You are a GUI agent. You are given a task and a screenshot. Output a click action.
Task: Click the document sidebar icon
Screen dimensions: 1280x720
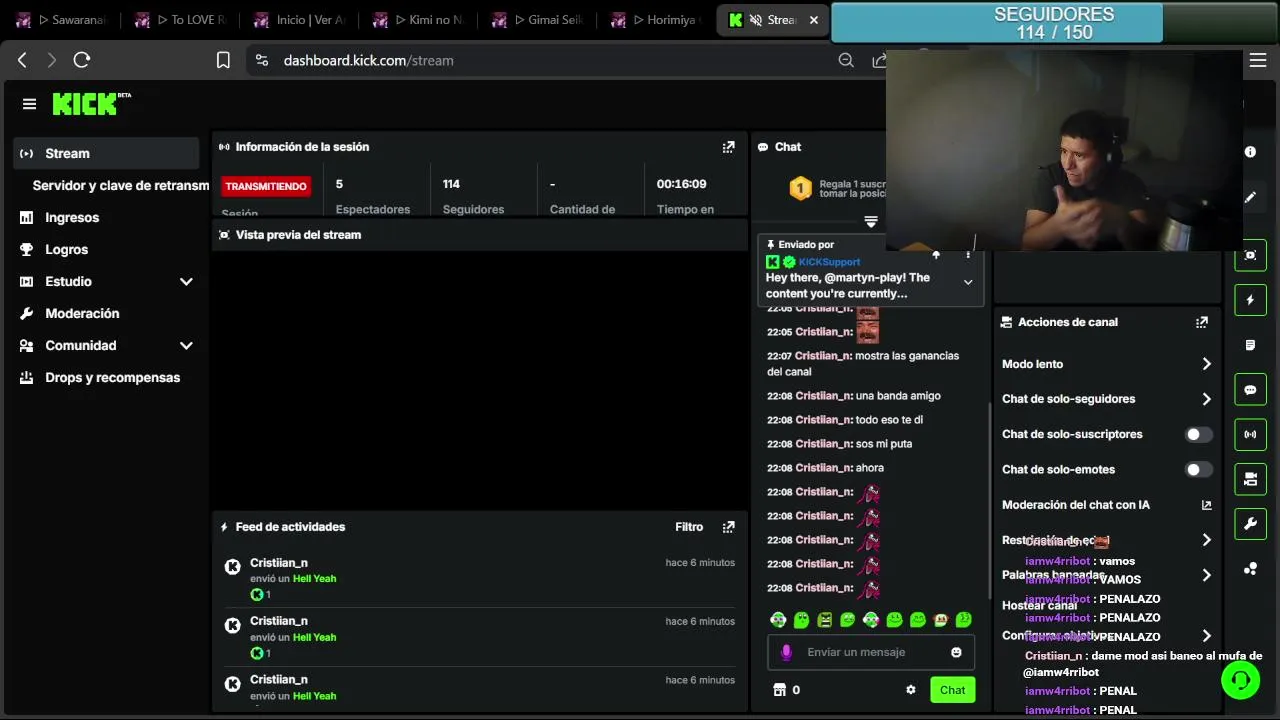(x=1250, y=345)
